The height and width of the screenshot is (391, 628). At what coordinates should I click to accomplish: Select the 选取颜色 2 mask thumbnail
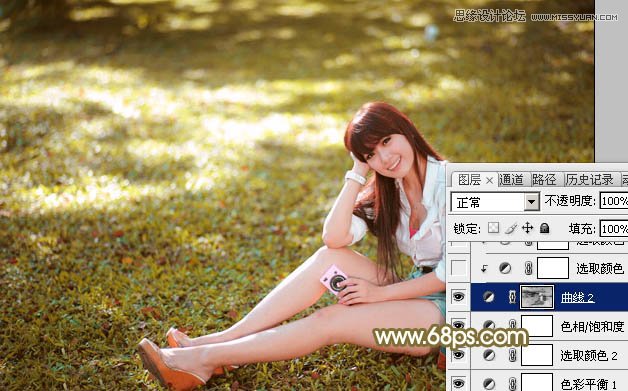pos(537,355)
